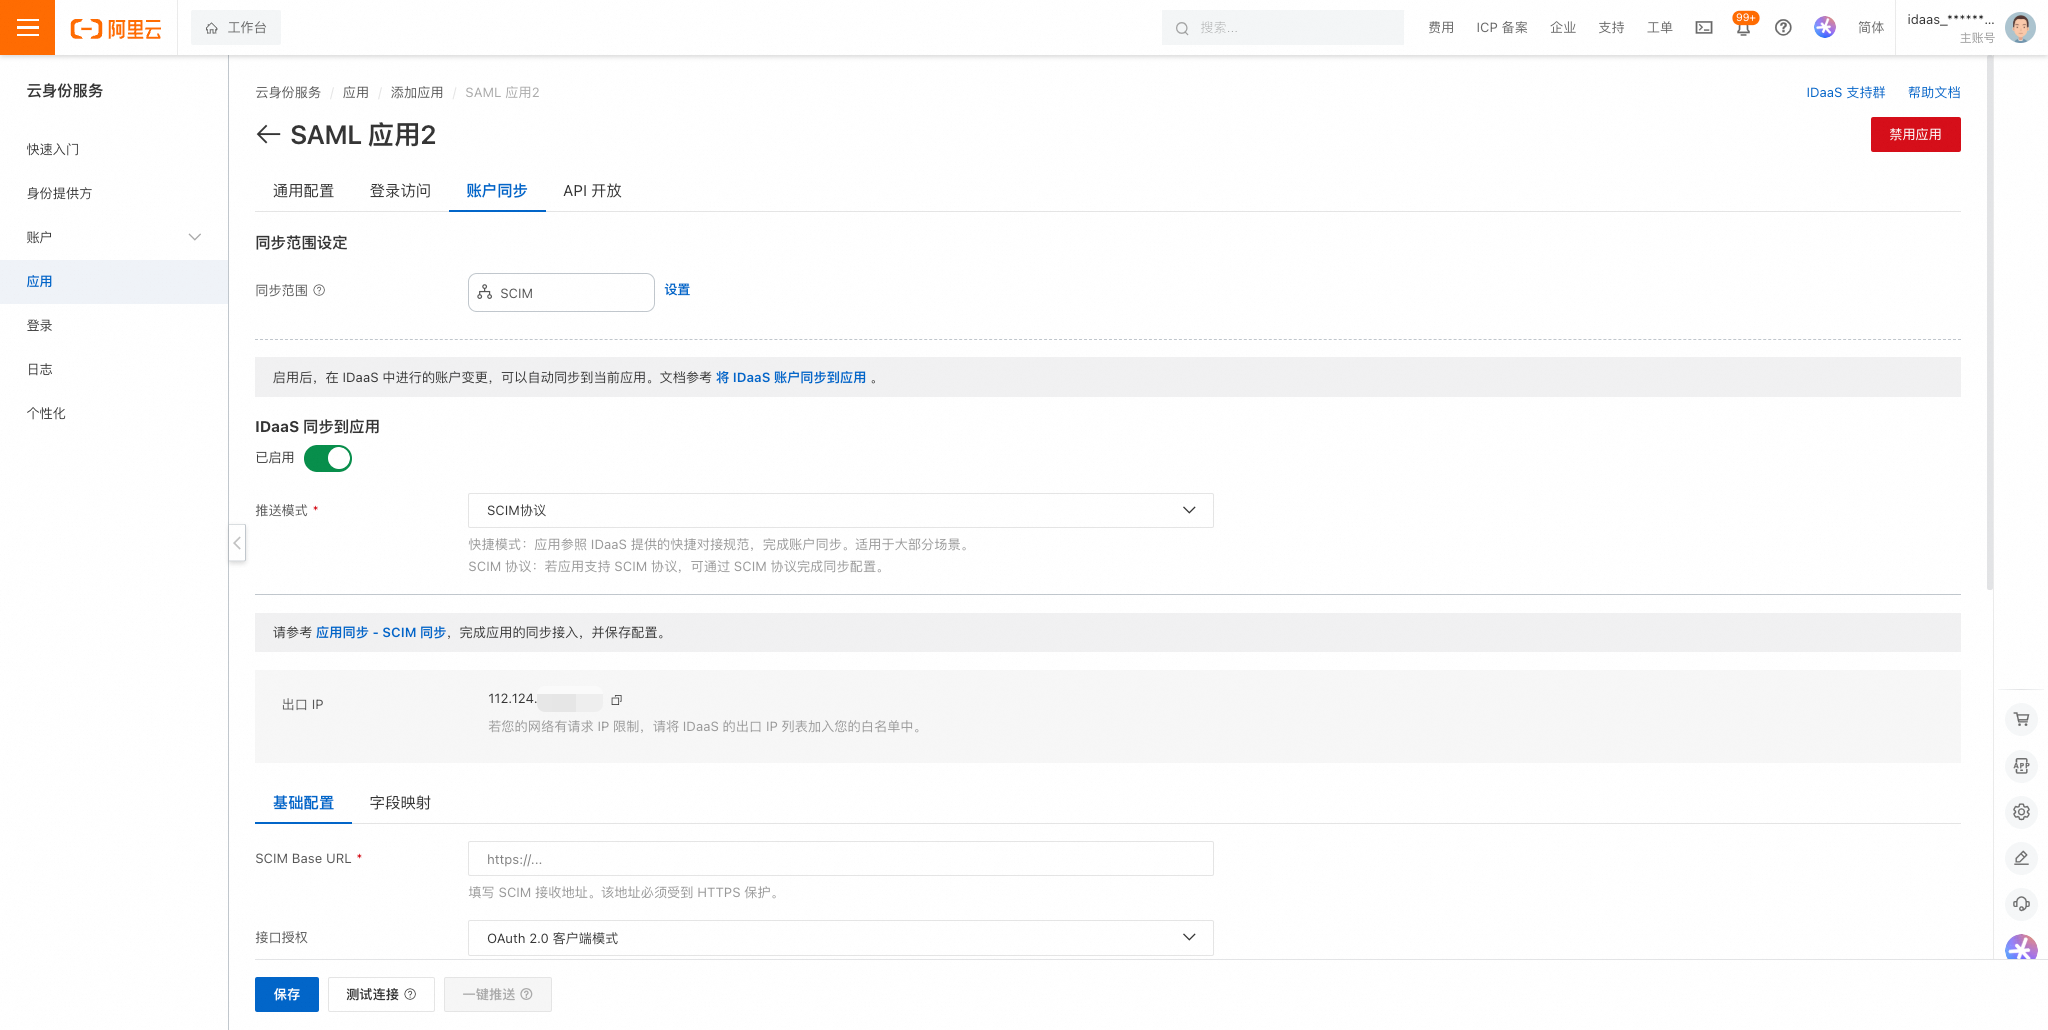Open the ICP 备案 top menu
Image resolution: width=2048 pixels, height=1030 pixels.
click(x=1502, y=28)
